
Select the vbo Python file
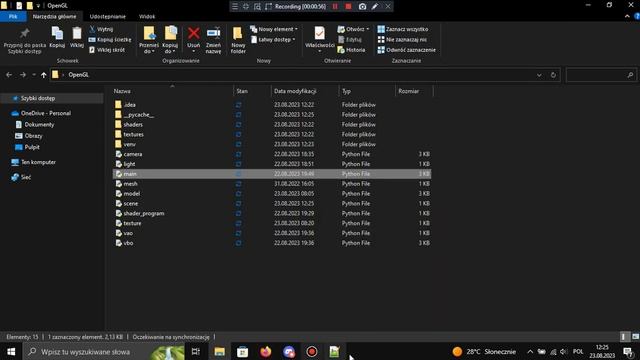coord(272,243)
